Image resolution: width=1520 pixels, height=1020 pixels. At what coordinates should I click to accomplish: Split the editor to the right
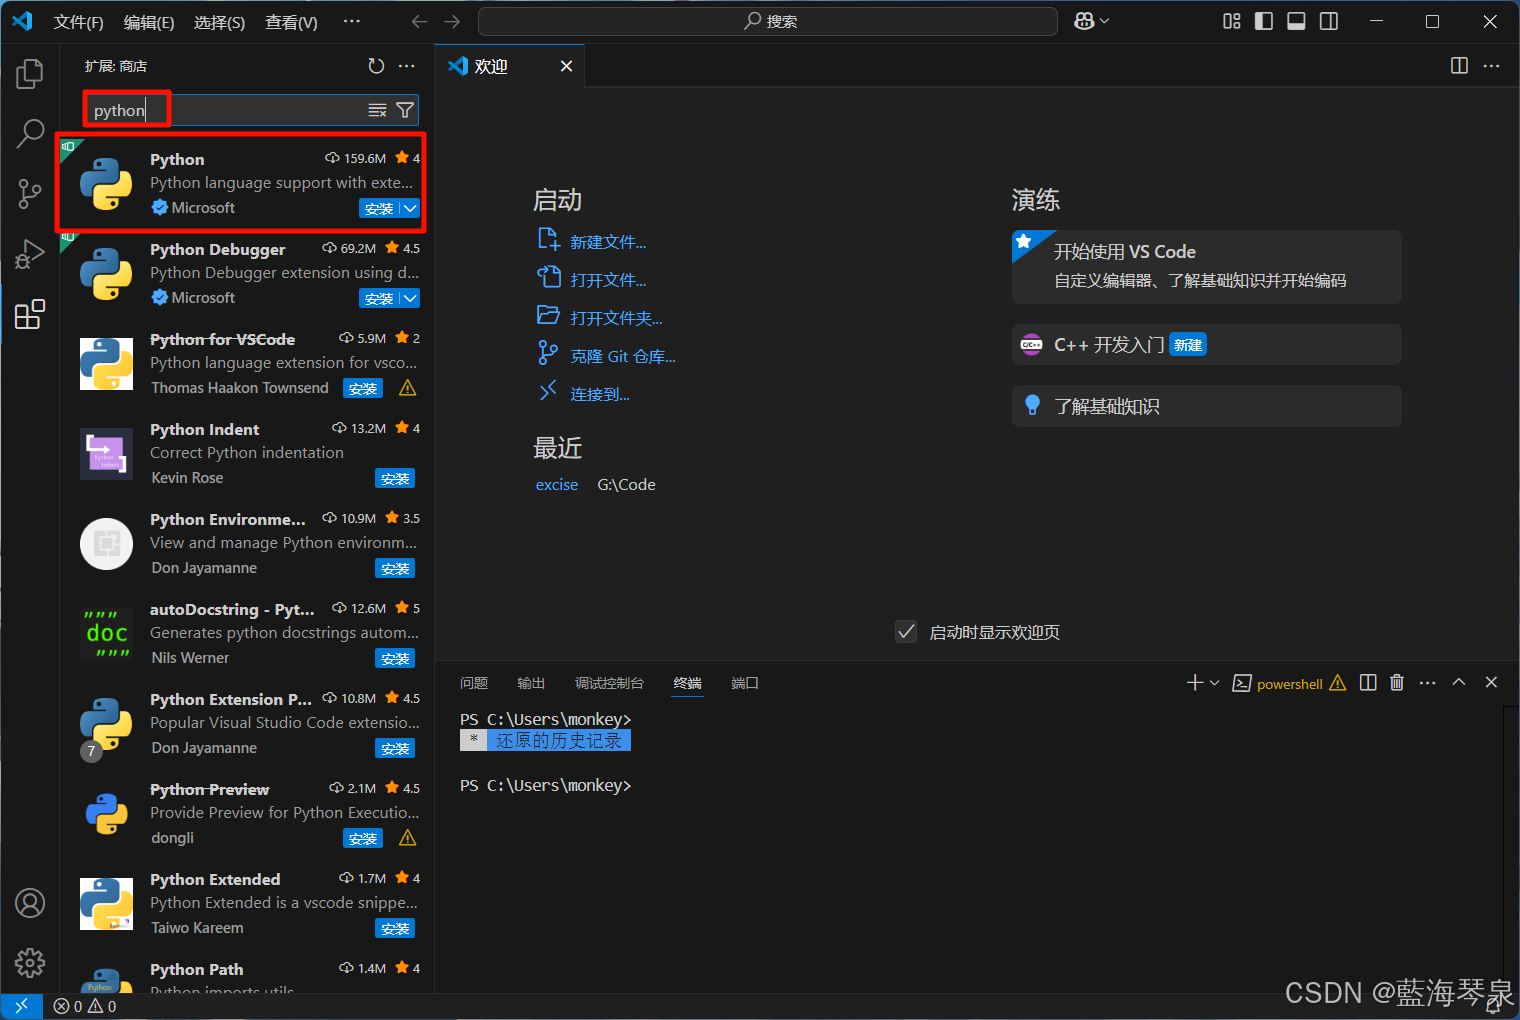[x=1459, y=66]
